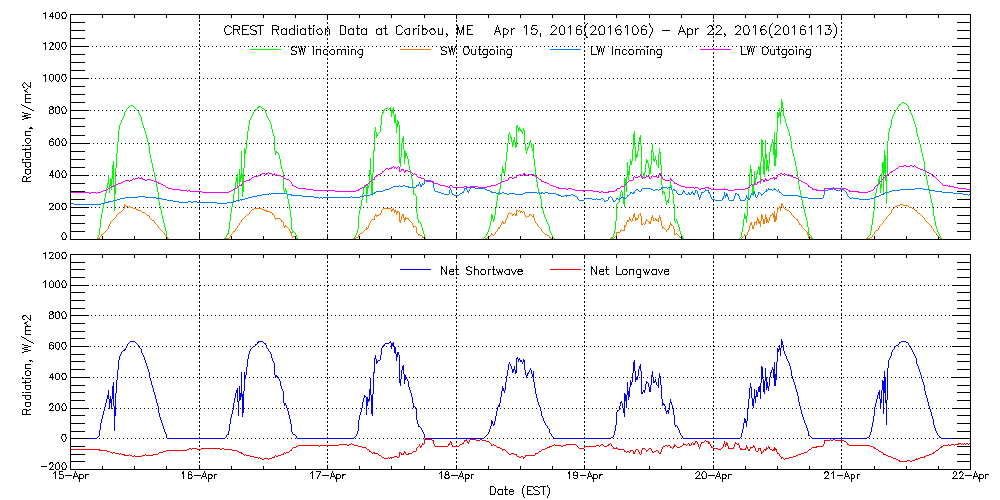Click the Net Shortwave legend label
Viewport: 1000px width, 500px height.
click(x=480, y=270)
